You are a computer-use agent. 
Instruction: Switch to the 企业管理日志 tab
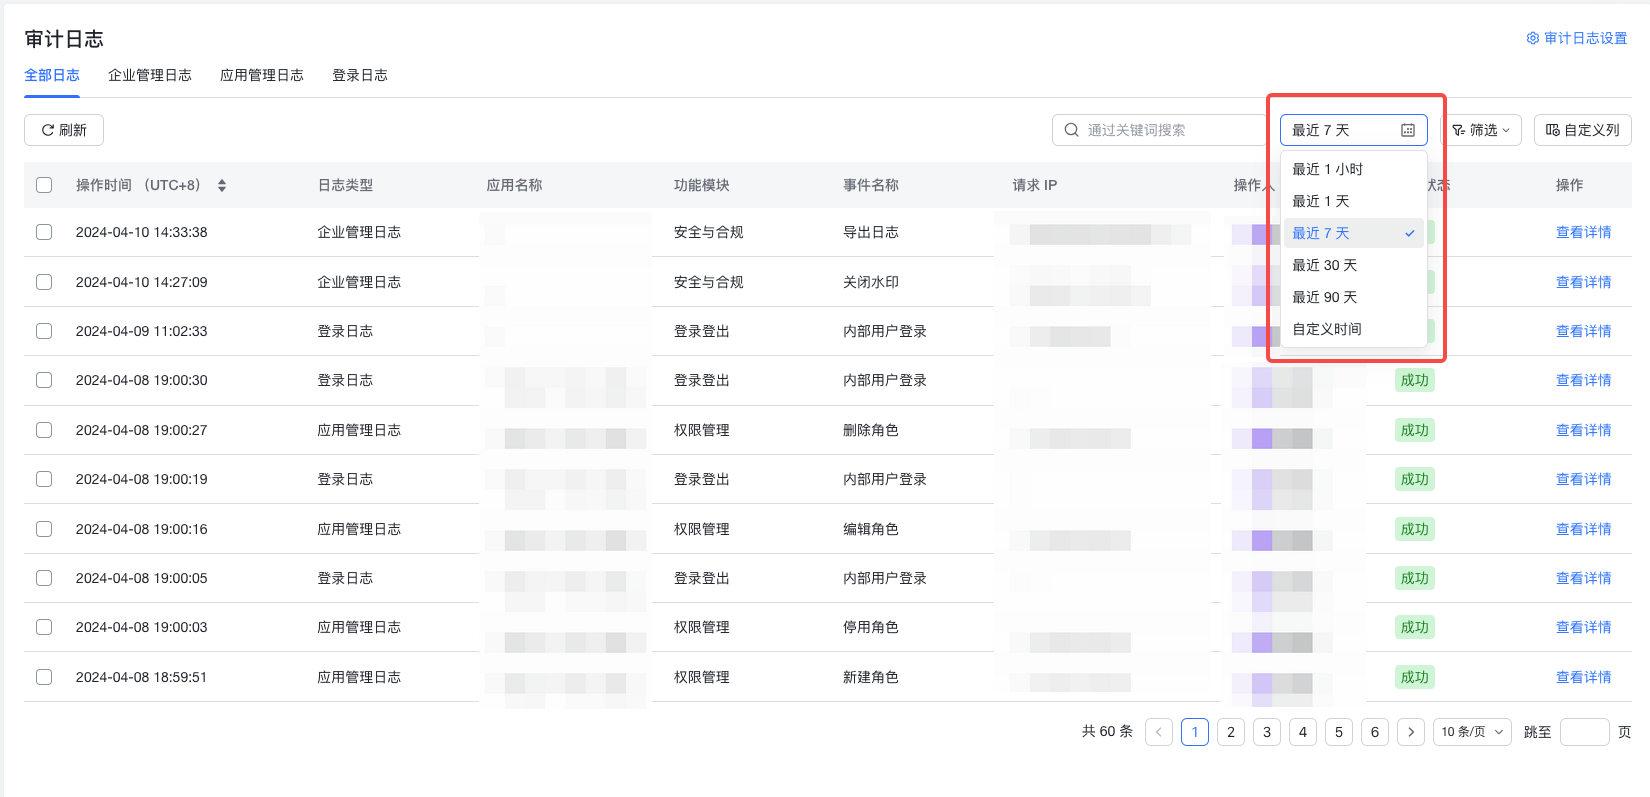click(x=150, y=75)
